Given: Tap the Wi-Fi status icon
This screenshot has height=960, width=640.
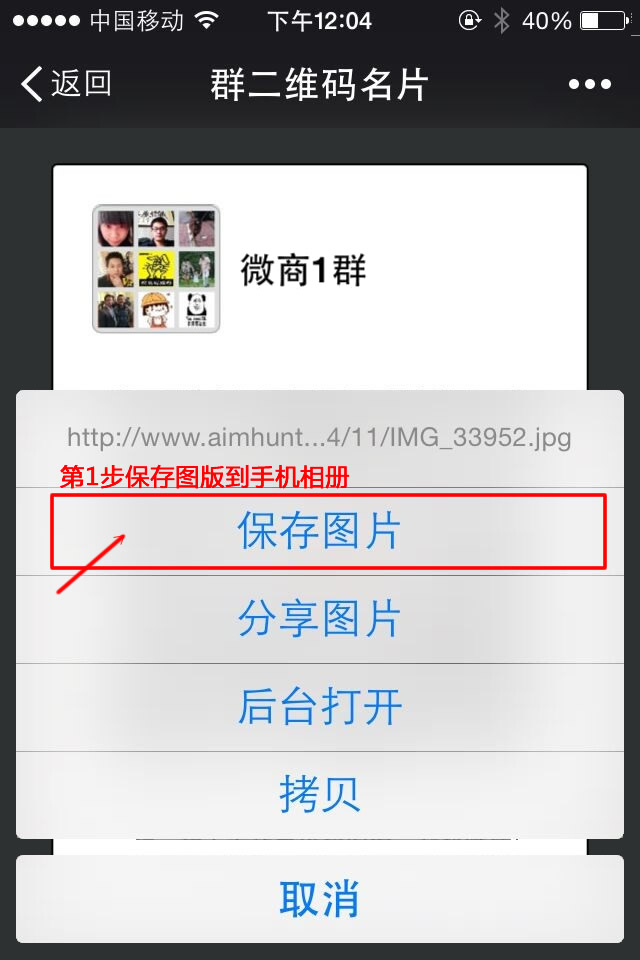Looking at the screenshot, I should pyautogui.click(x=207, y=21).
